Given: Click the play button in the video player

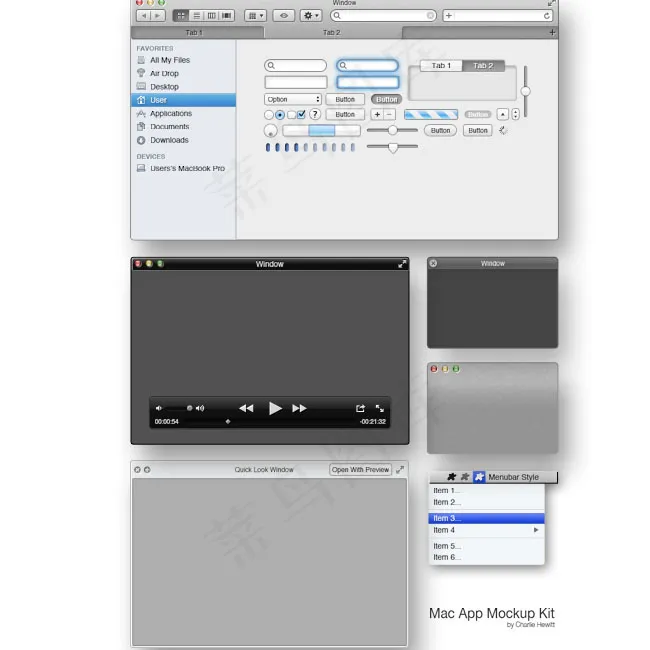Looking at the screenshot, I should point(275,408).
